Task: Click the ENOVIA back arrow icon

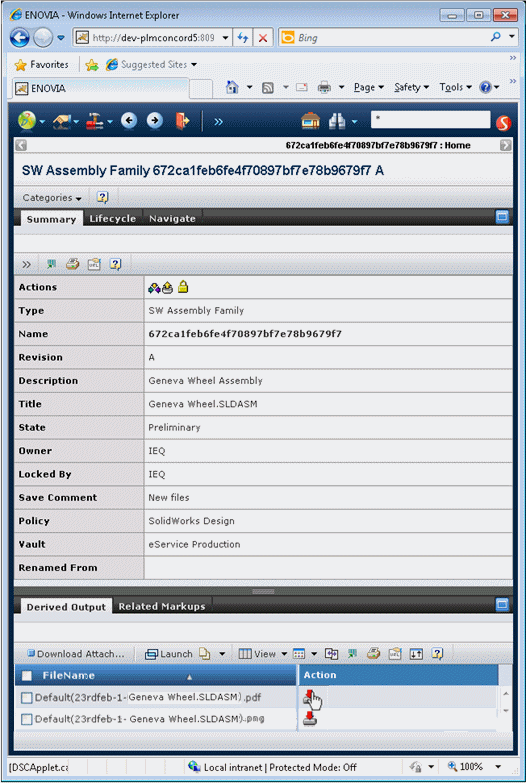Action: tap(129, 121)
